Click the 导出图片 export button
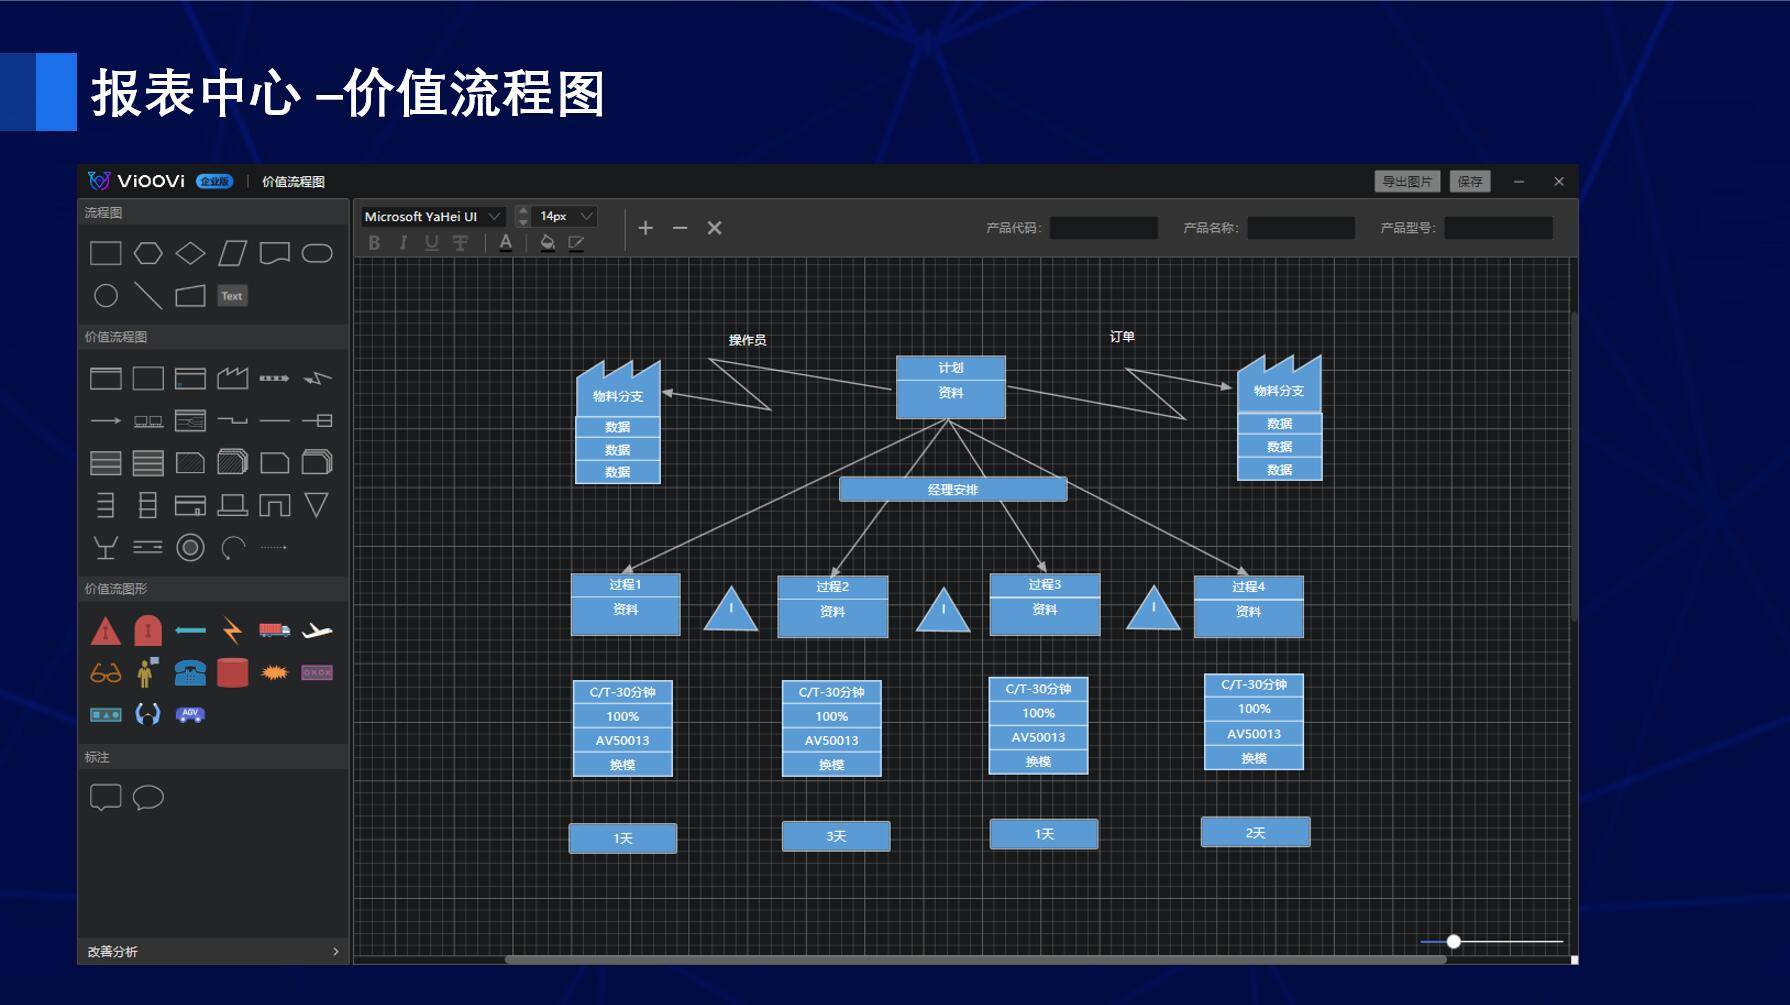This screenshot has width=1790, height=1005. [1407, 181]
